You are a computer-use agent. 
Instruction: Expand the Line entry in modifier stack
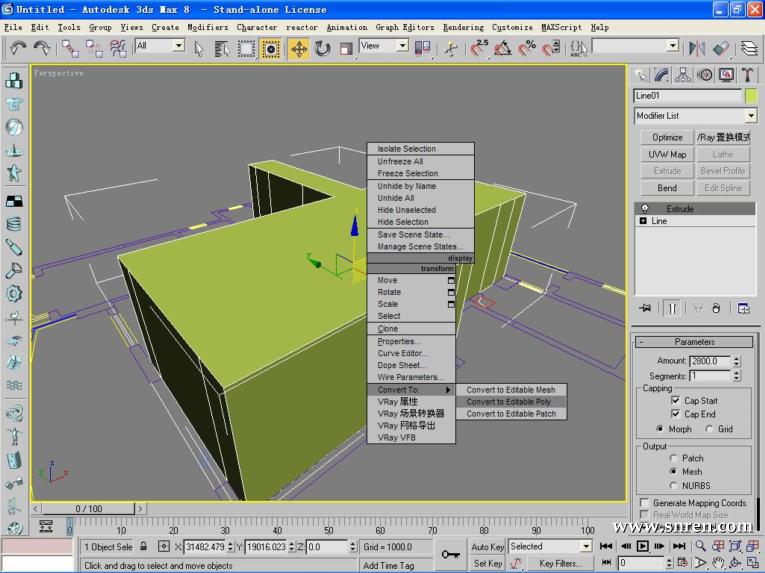pos(643,221)
